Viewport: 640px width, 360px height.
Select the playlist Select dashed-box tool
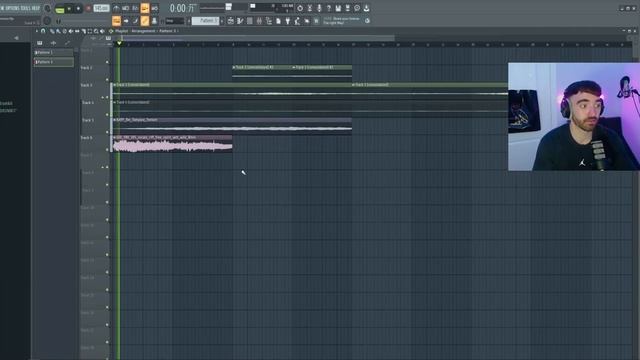90,31
